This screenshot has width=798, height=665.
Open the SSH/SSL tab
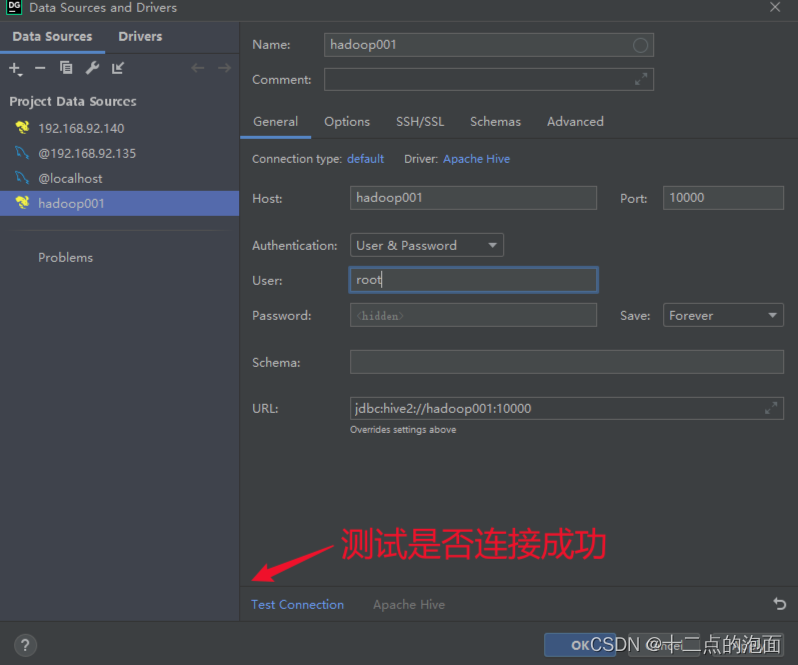(420, 122)
